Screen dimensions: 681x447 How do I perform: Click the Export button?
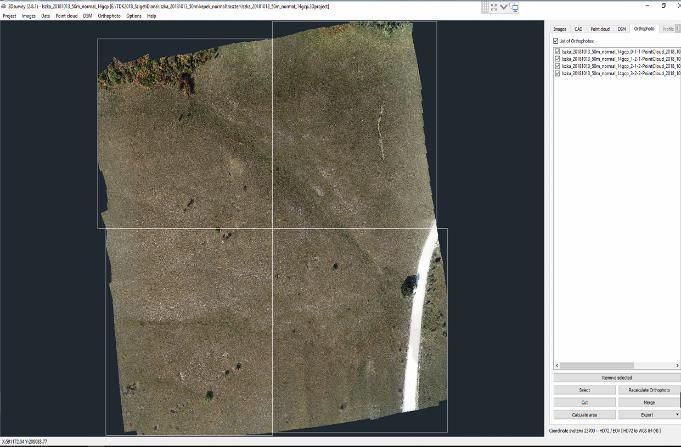(x=646, y=415)
